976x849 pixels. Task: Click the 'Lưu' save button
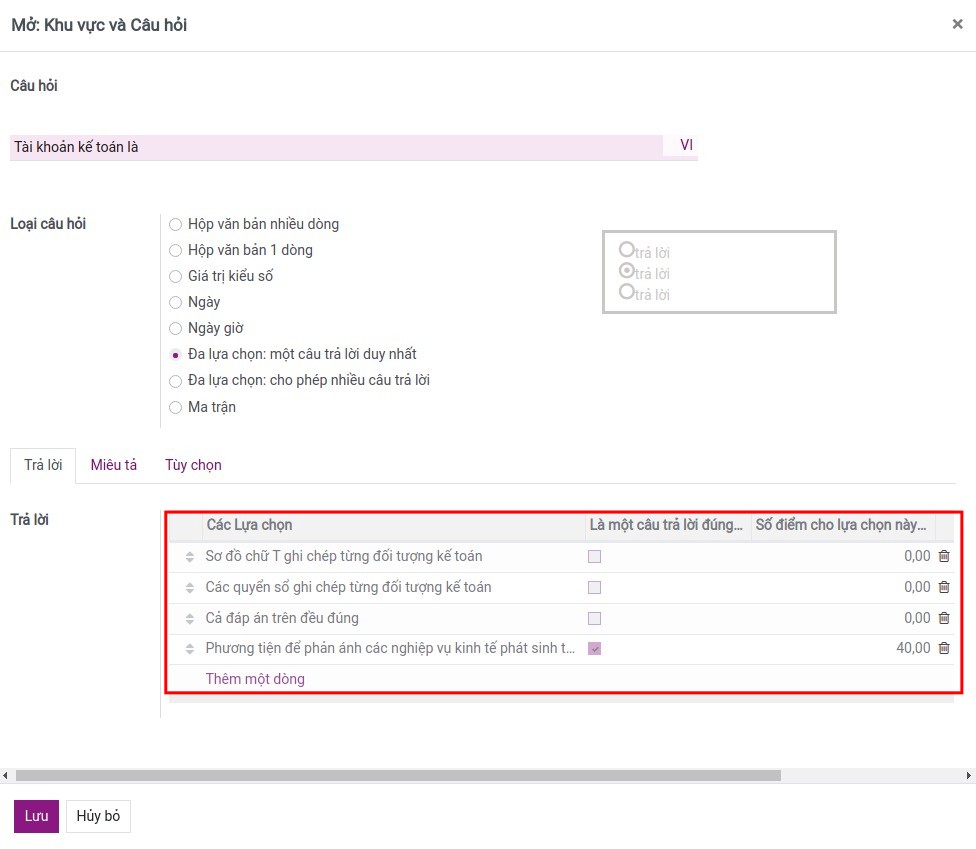[x=36, y=816]
